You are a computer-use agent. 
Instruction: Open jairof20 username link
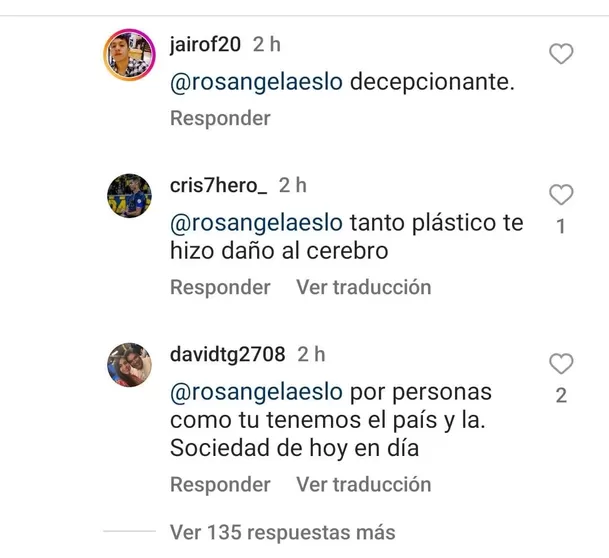point(205,44)
